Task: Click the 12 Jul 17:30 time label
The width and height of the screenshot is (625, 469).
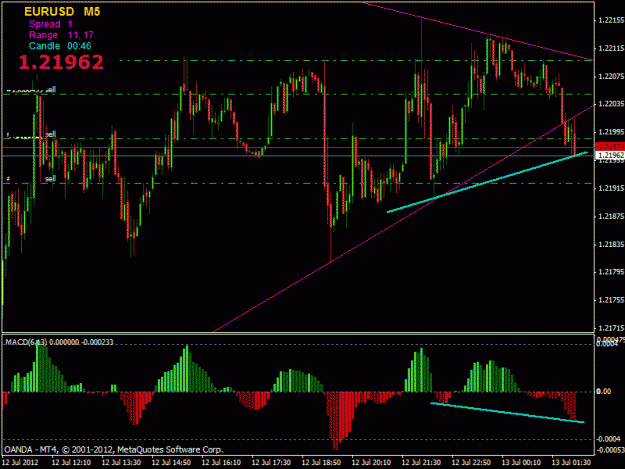Action: click(x=271, y=462)
